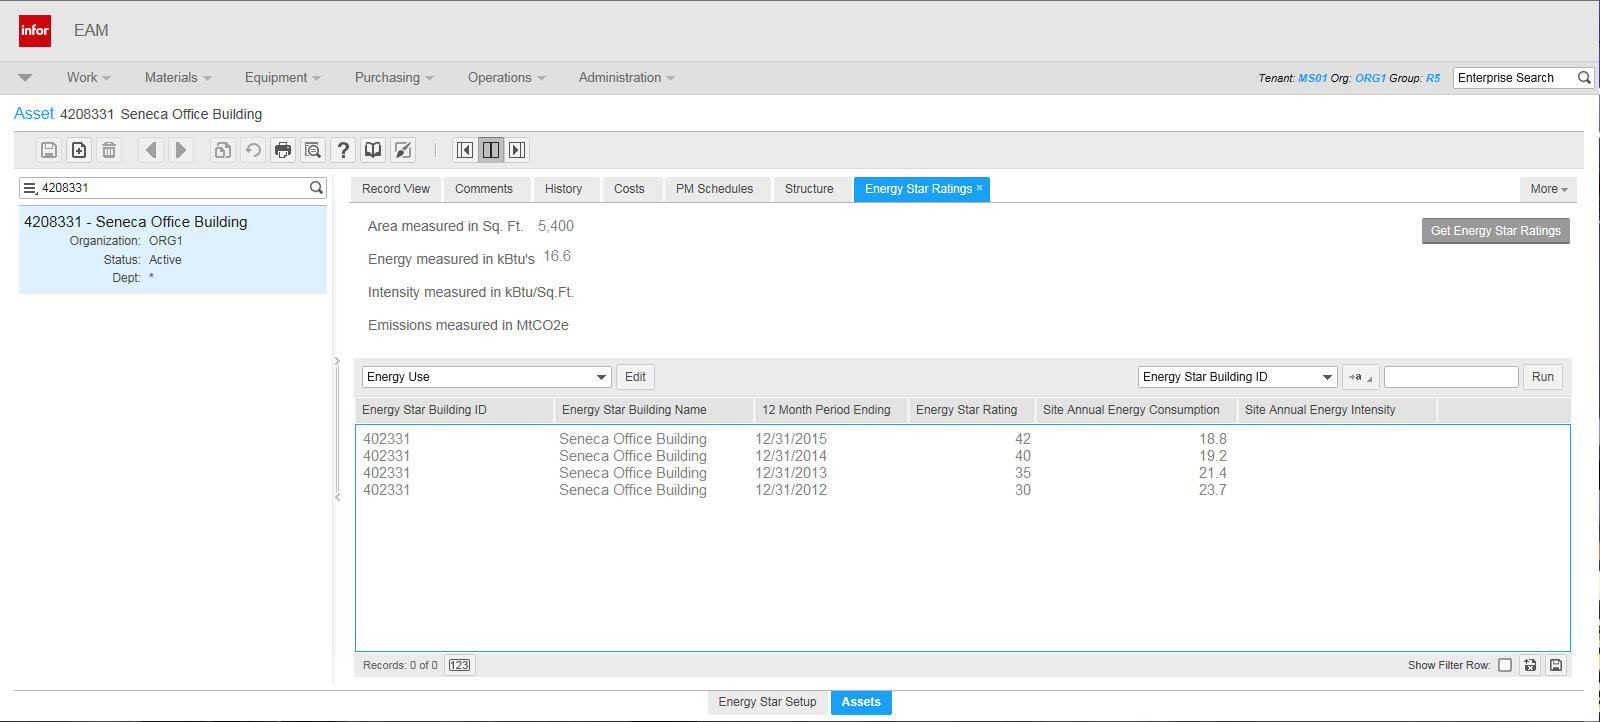The width and height of the screenshot is (1600, 722).
Task: Click the open book guide icon
Action: [x=373, y=150]
